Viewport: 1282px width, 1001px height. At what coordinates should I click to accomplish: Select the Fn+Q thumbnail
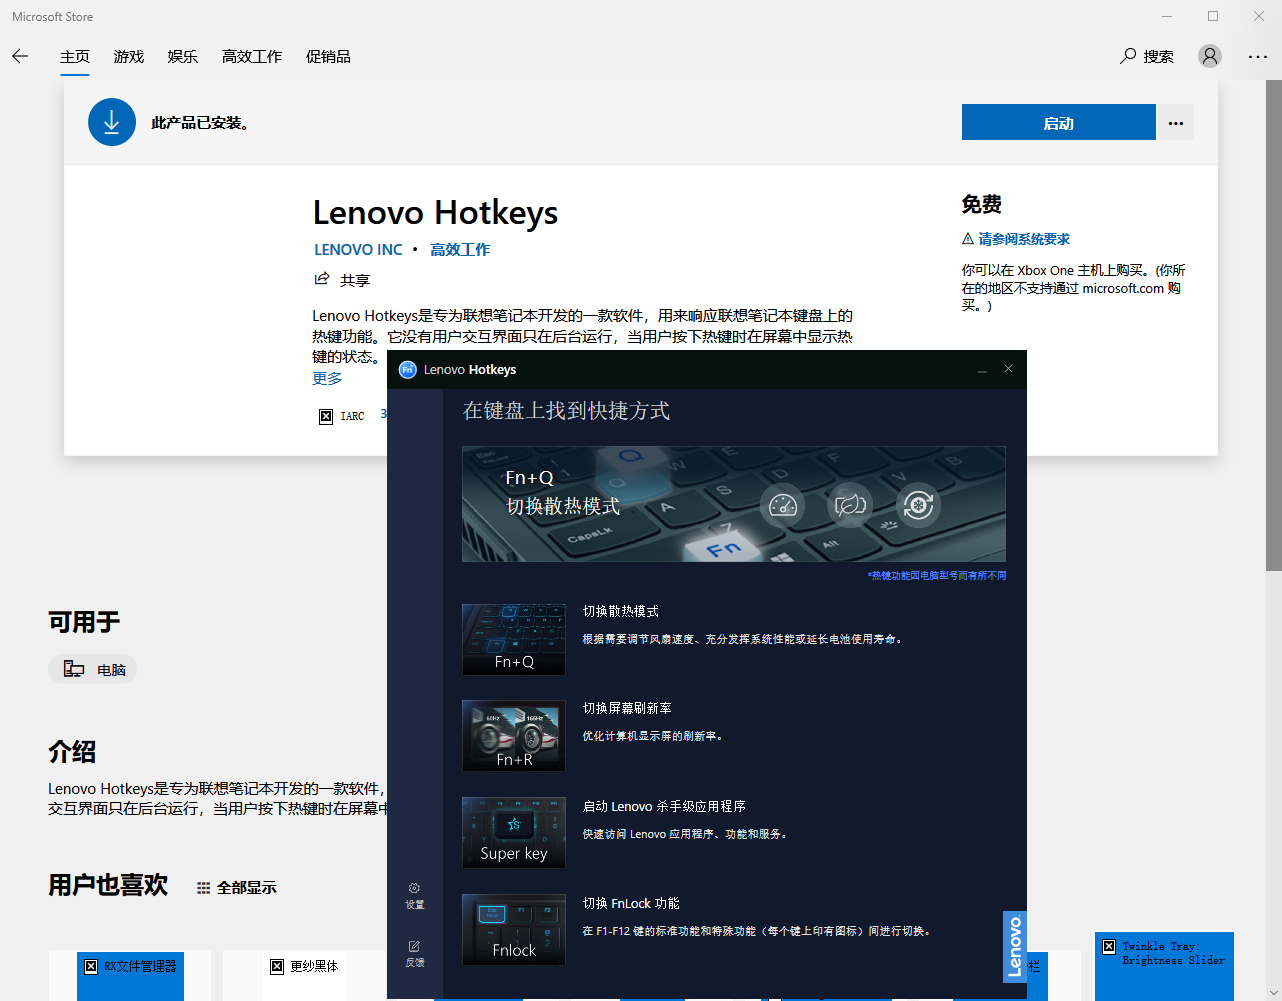click(514, 640)
